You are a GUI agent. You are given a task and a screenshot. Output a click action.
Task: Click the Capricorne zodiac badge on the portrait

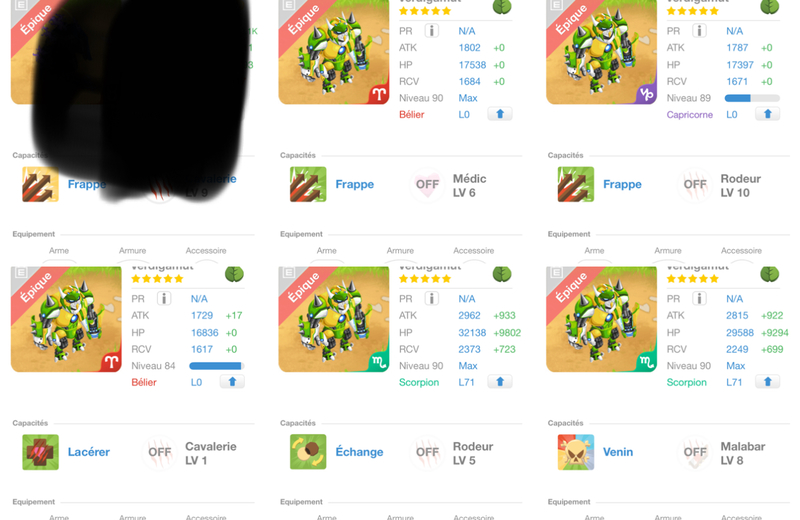[x=646, y=94]
